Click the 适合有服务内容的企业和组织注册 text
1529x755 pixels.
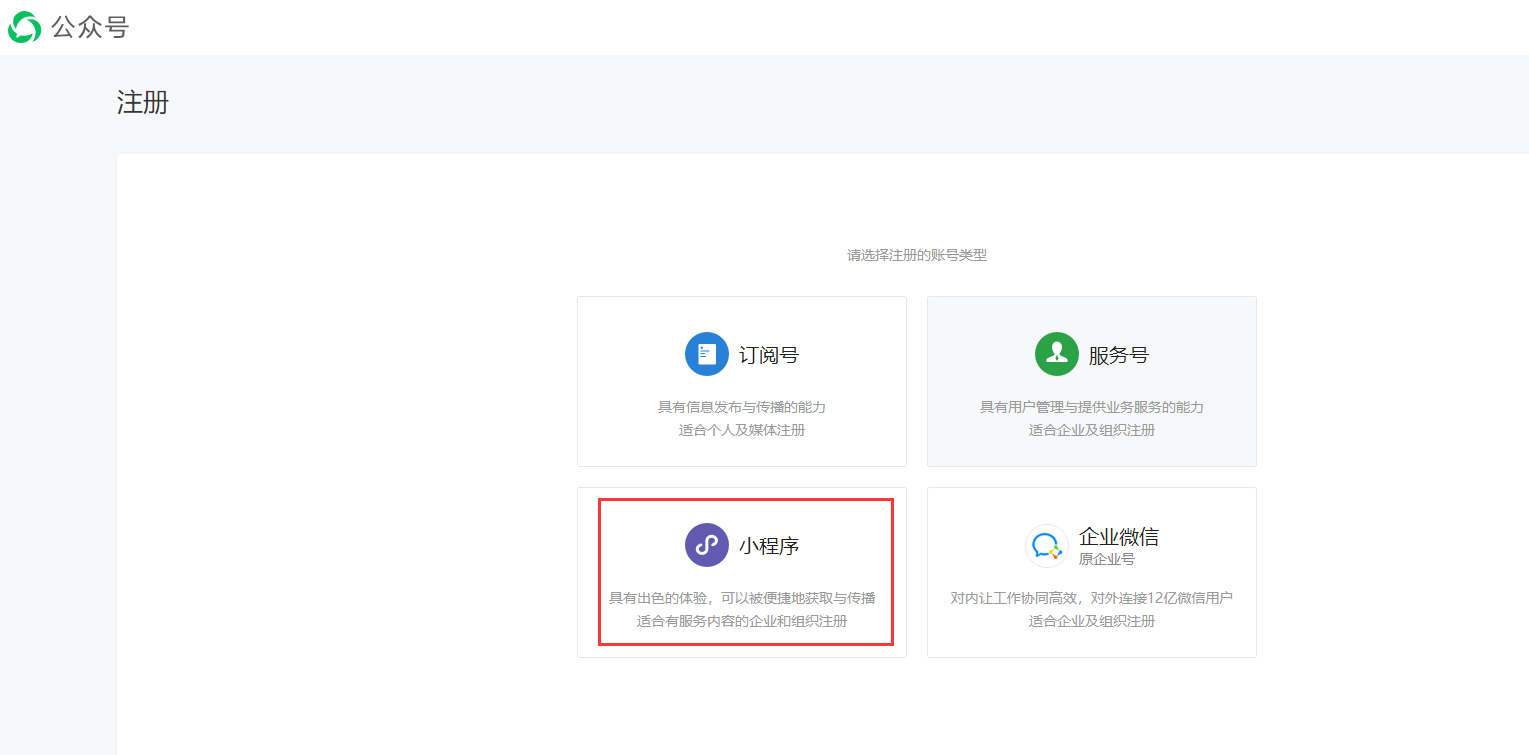click(x=742, y=621)
